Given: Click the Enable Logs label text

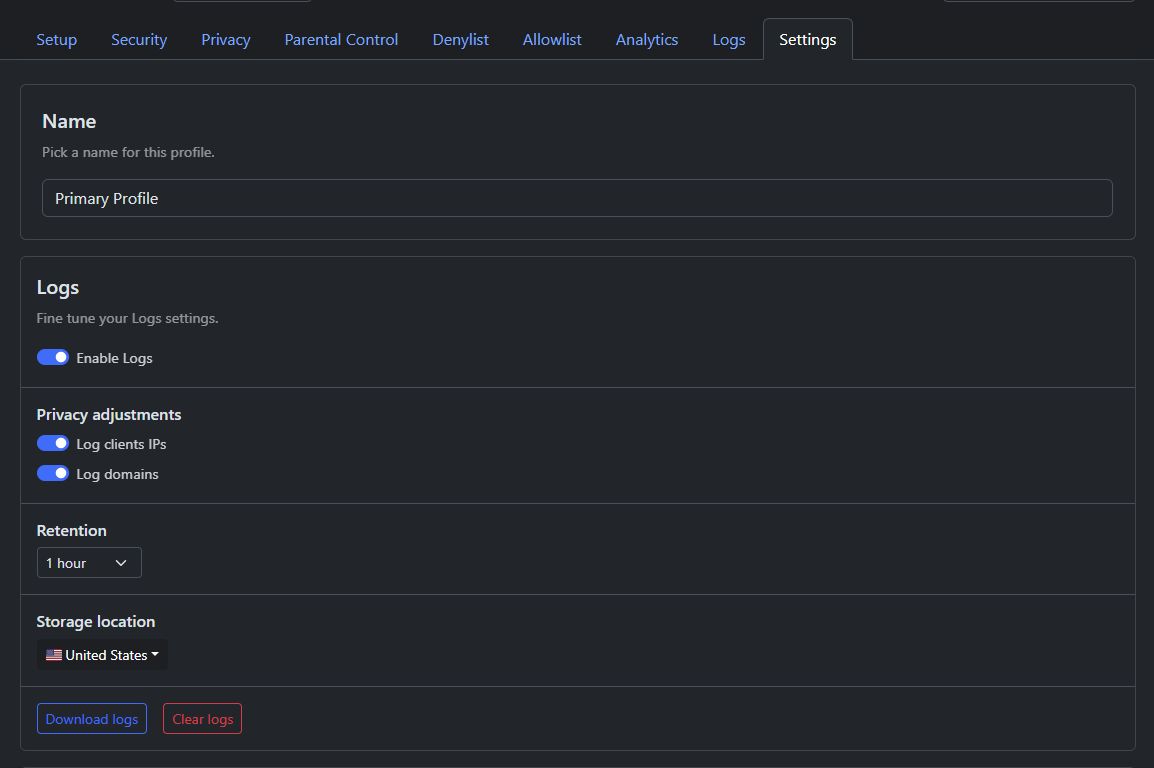Looking at the screenshot, I should point(114,358).
